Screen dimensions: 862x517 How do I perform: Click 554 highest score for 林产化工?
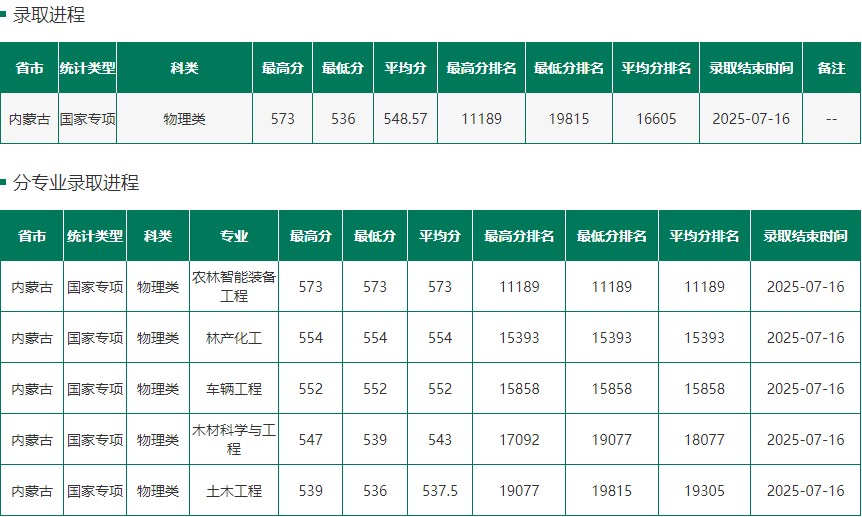click(311, 338)
